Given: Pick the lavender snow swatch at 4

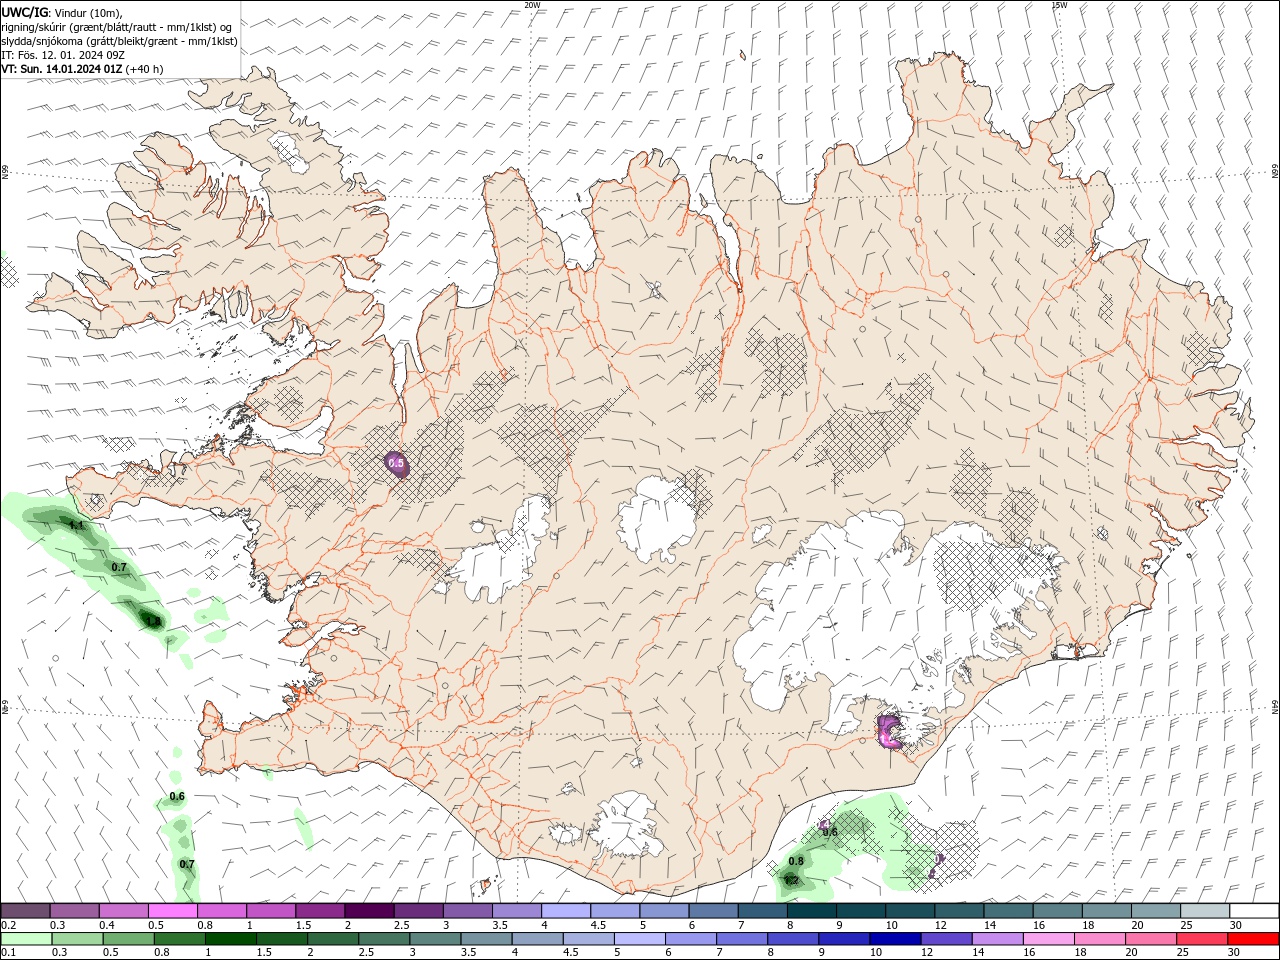Looking at the screenshot, I should (566, 911).
